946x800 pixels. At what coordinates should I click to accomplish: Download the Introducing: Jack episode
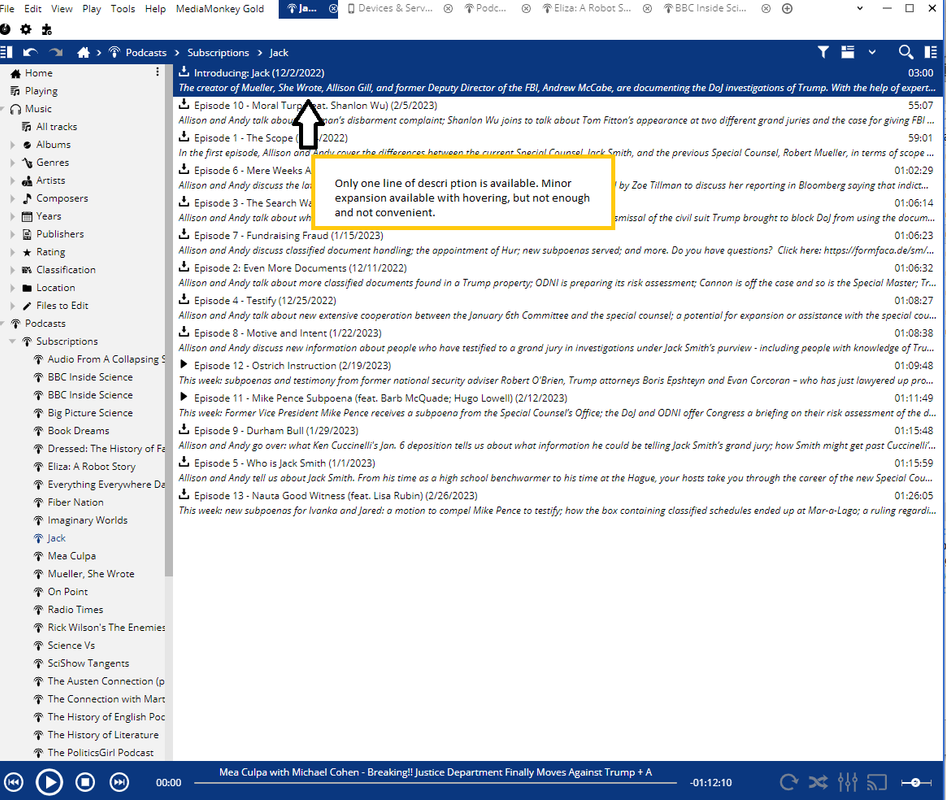coord(184,72)
